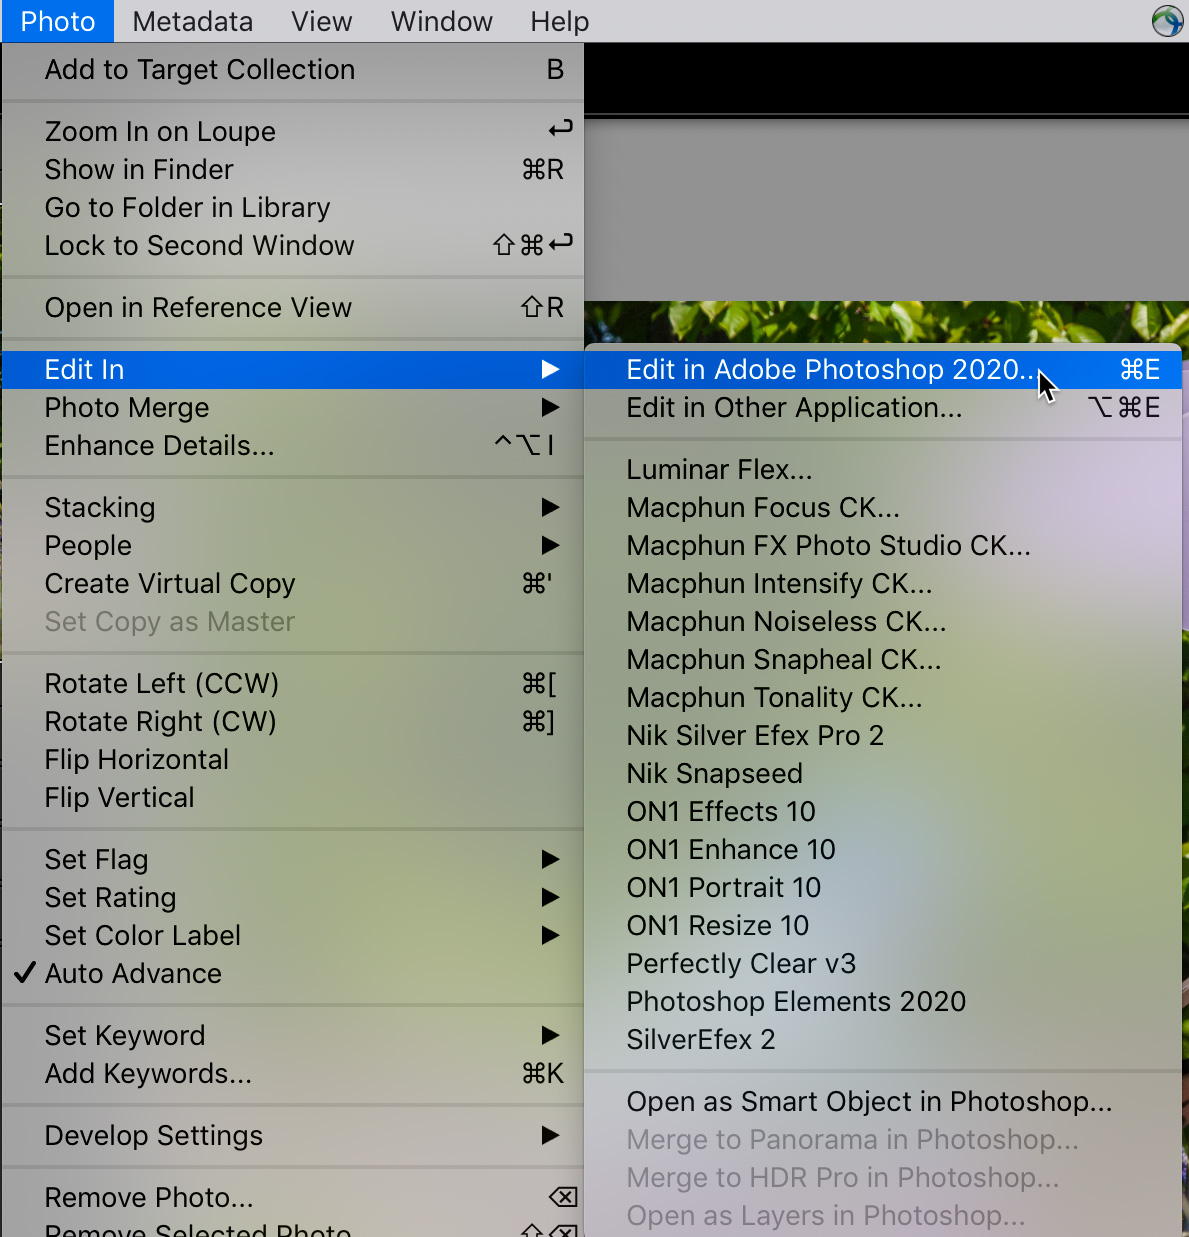Open photo in Photoshop Elements 2020
The width and height of the screenshot is (1189, 1237).
coord(795,1001)
